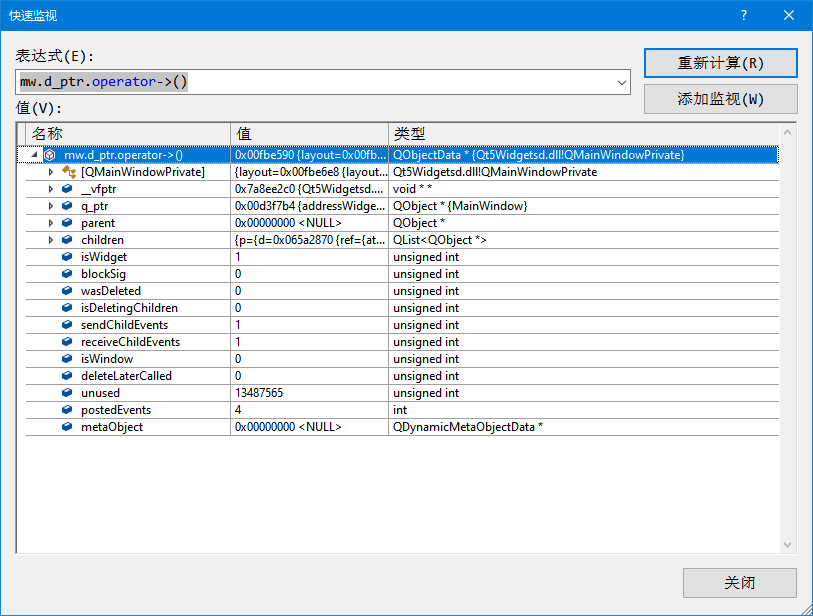Image resolution: width=813 pixels, height=616 pixels.
Task: Select the isWidget row name
Action: pyautogui.click(x=104, y=257)
